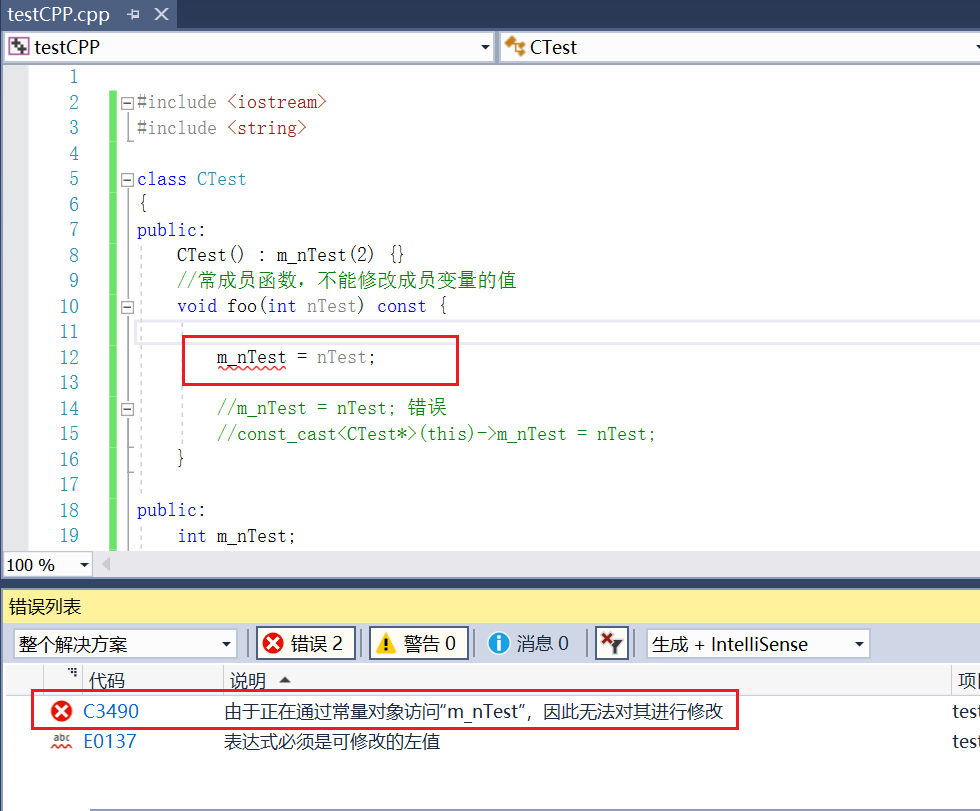Click the 项 column header

[968, 680]
